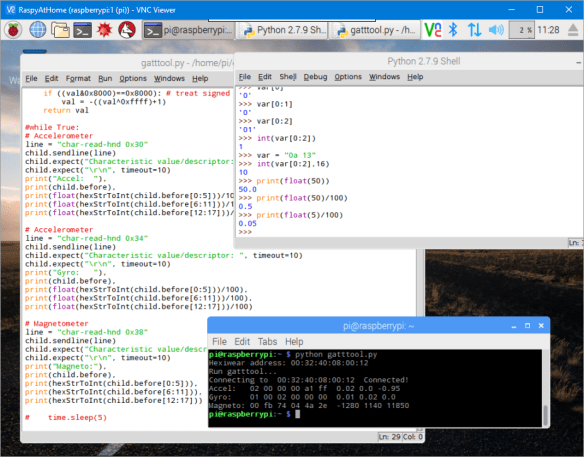Launch the terminal icon in the panel
This screenshot has width=584, height=457.
(x=83, y=30)
